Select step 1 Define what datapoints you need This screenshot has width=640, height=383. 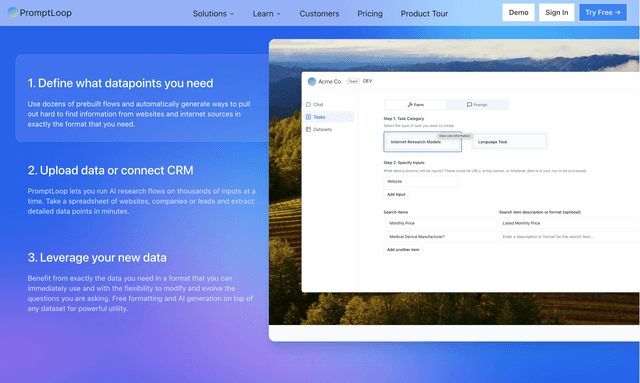coord(142,98)
